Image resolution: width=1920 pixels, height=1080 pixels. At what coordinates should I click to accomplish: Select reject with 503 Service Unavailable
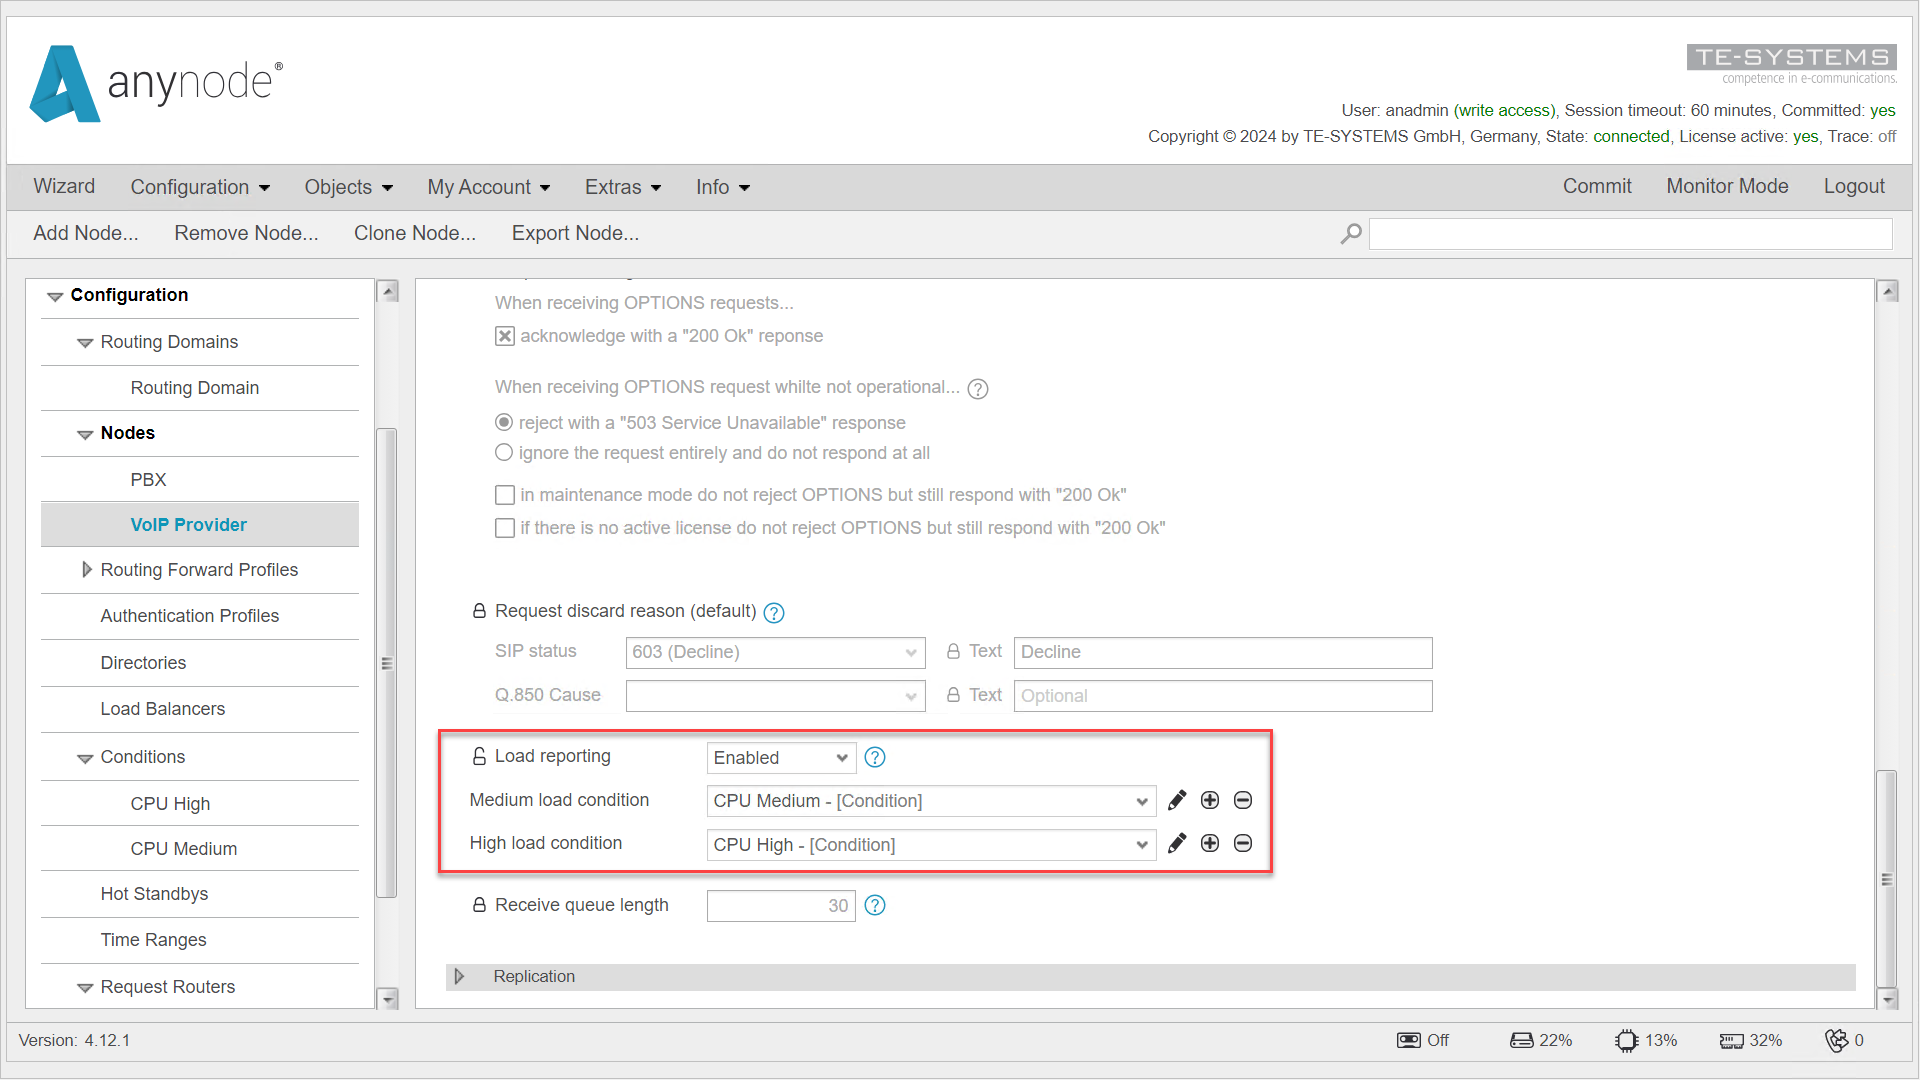(x=504, y=422)
